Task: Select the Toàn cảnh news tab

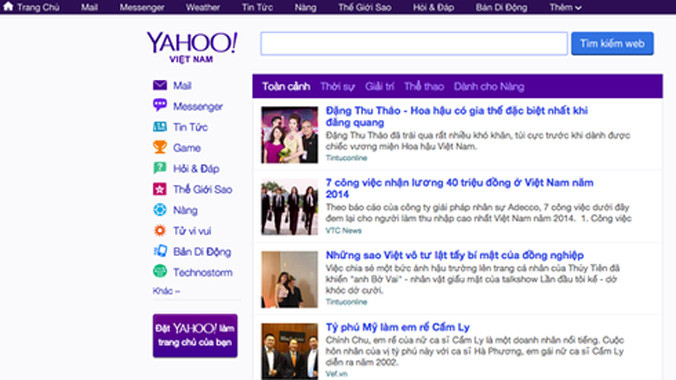Action: [x=286, y=86]
